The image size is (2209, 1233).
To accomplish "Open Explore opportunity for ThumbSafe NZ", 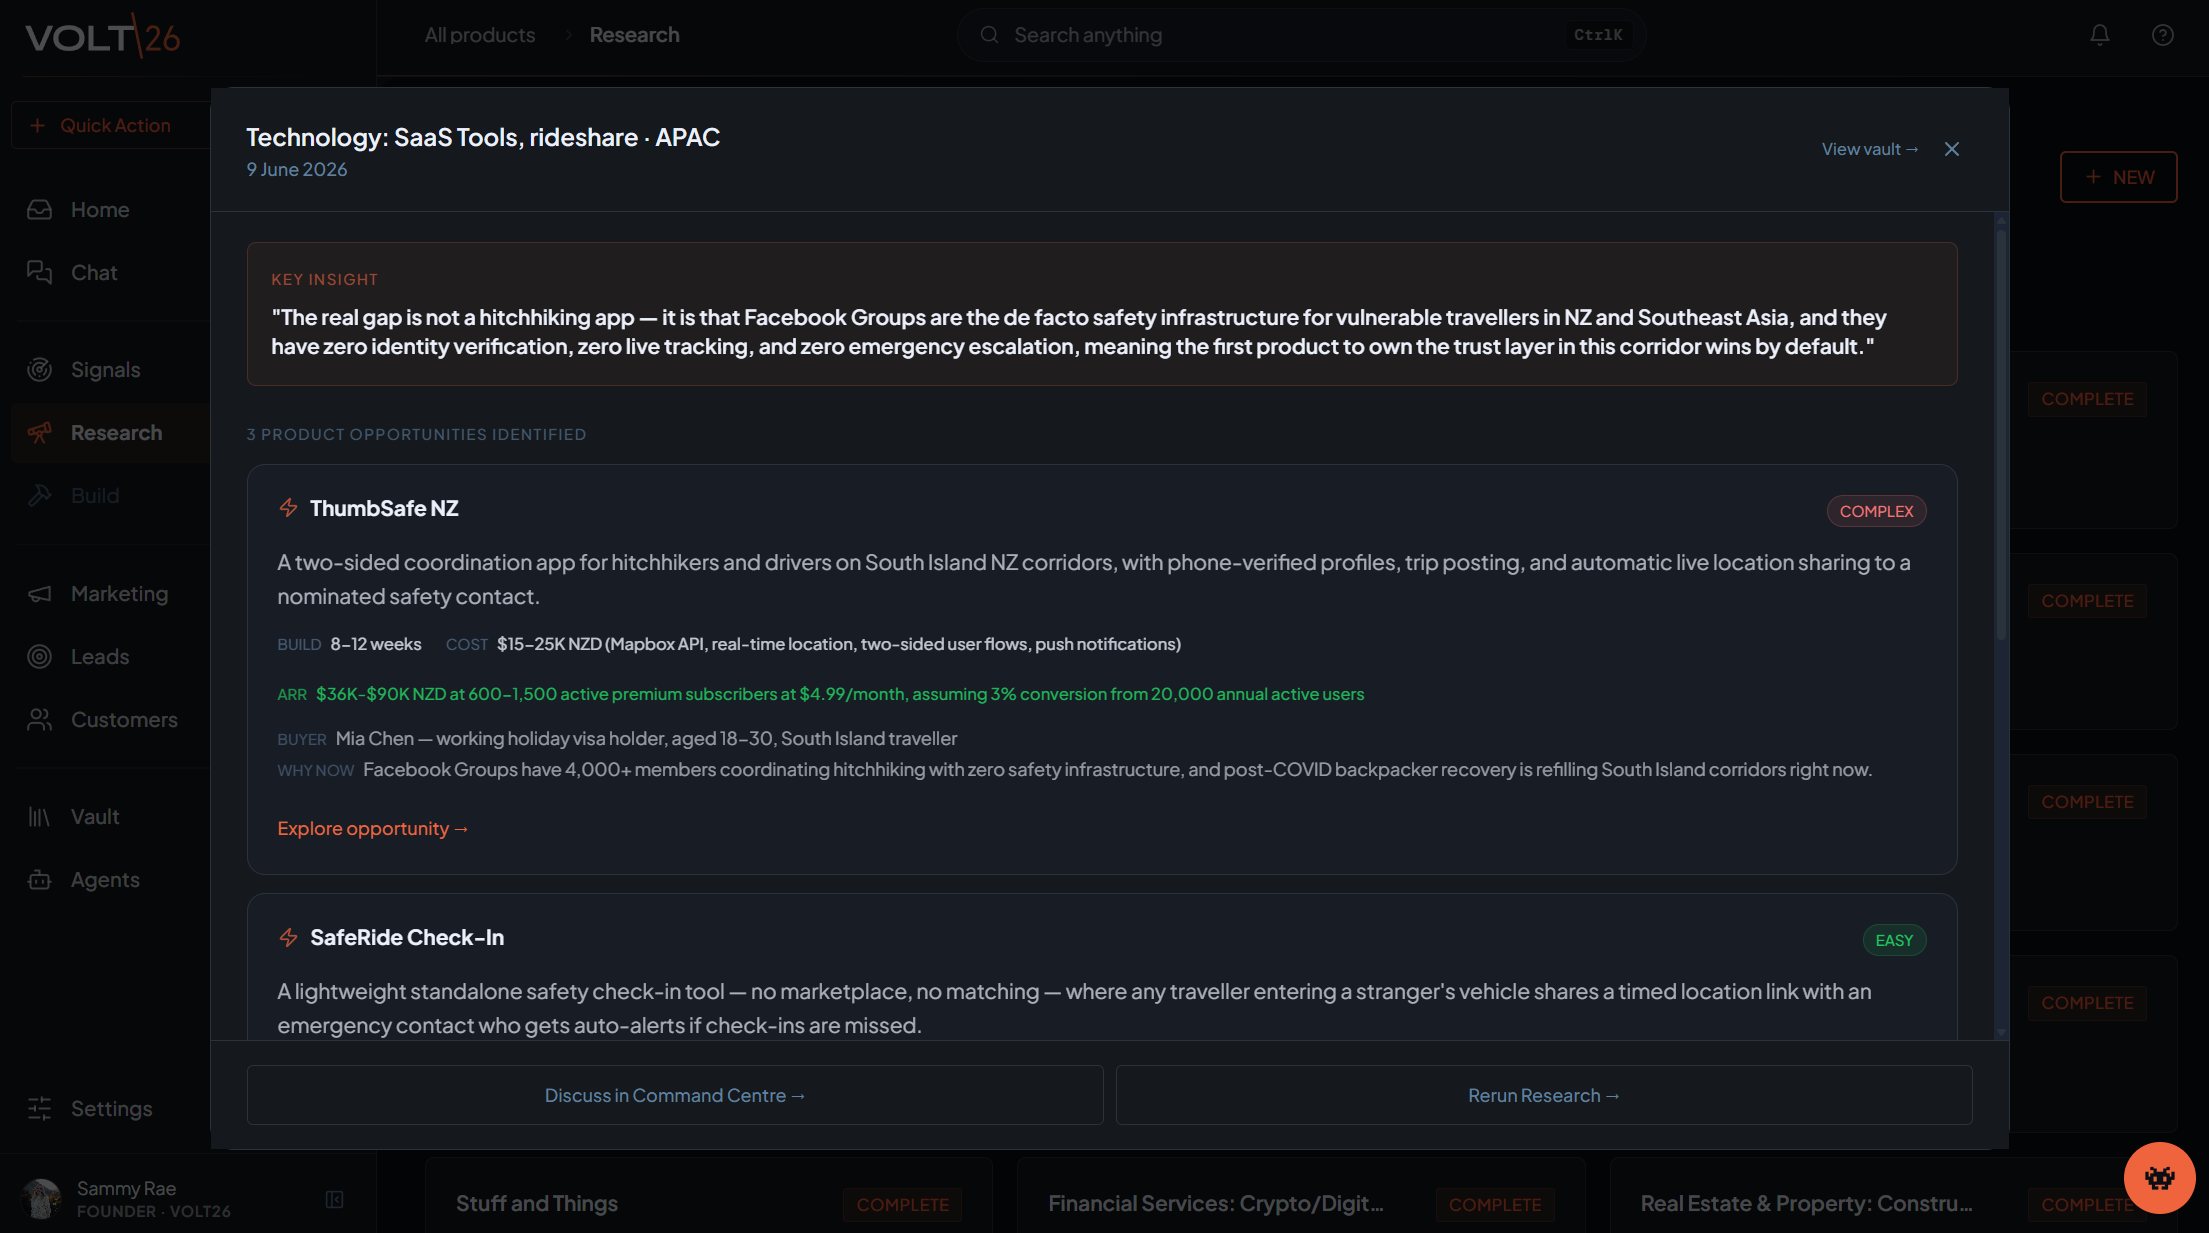I will point(372,829).
